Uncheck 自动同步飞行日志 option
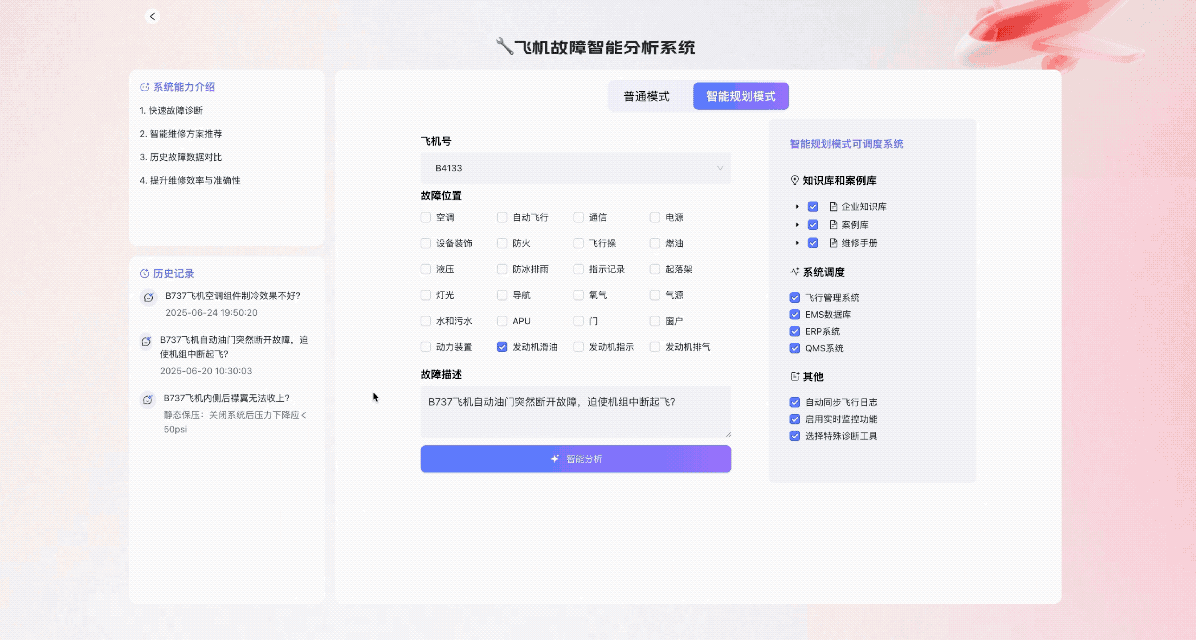This screenshot has height=640, width=1196. tap(795, 402)
